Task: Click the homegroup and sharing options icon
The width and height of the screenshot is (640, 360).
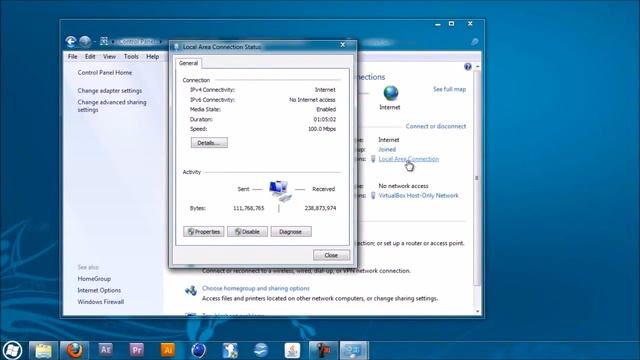Action: point(191,291)
